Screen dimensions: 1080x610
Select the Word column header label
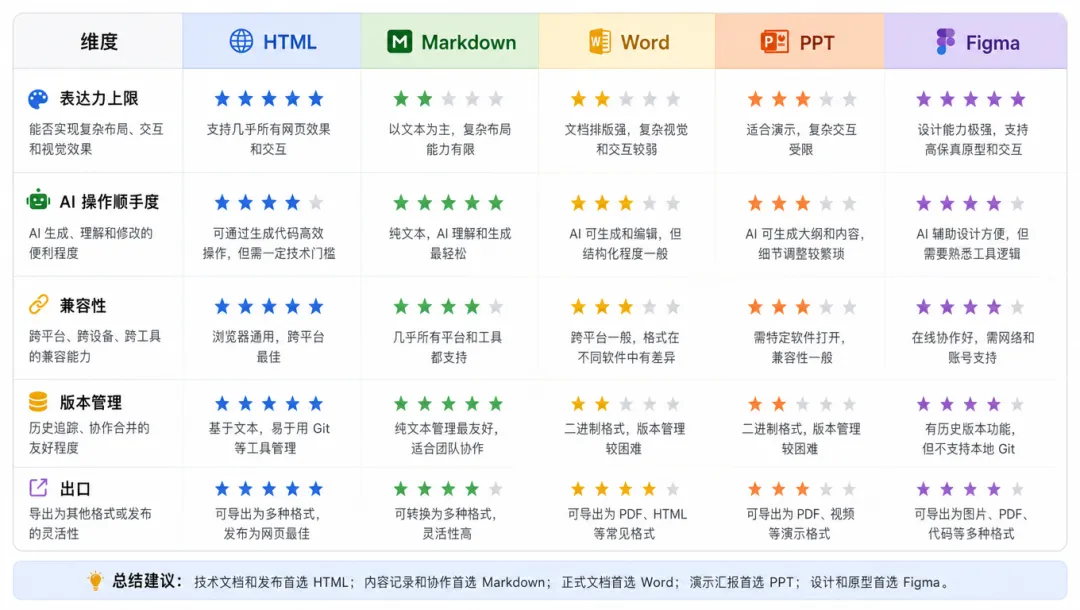pyautogui.click(x=645, y=43)
